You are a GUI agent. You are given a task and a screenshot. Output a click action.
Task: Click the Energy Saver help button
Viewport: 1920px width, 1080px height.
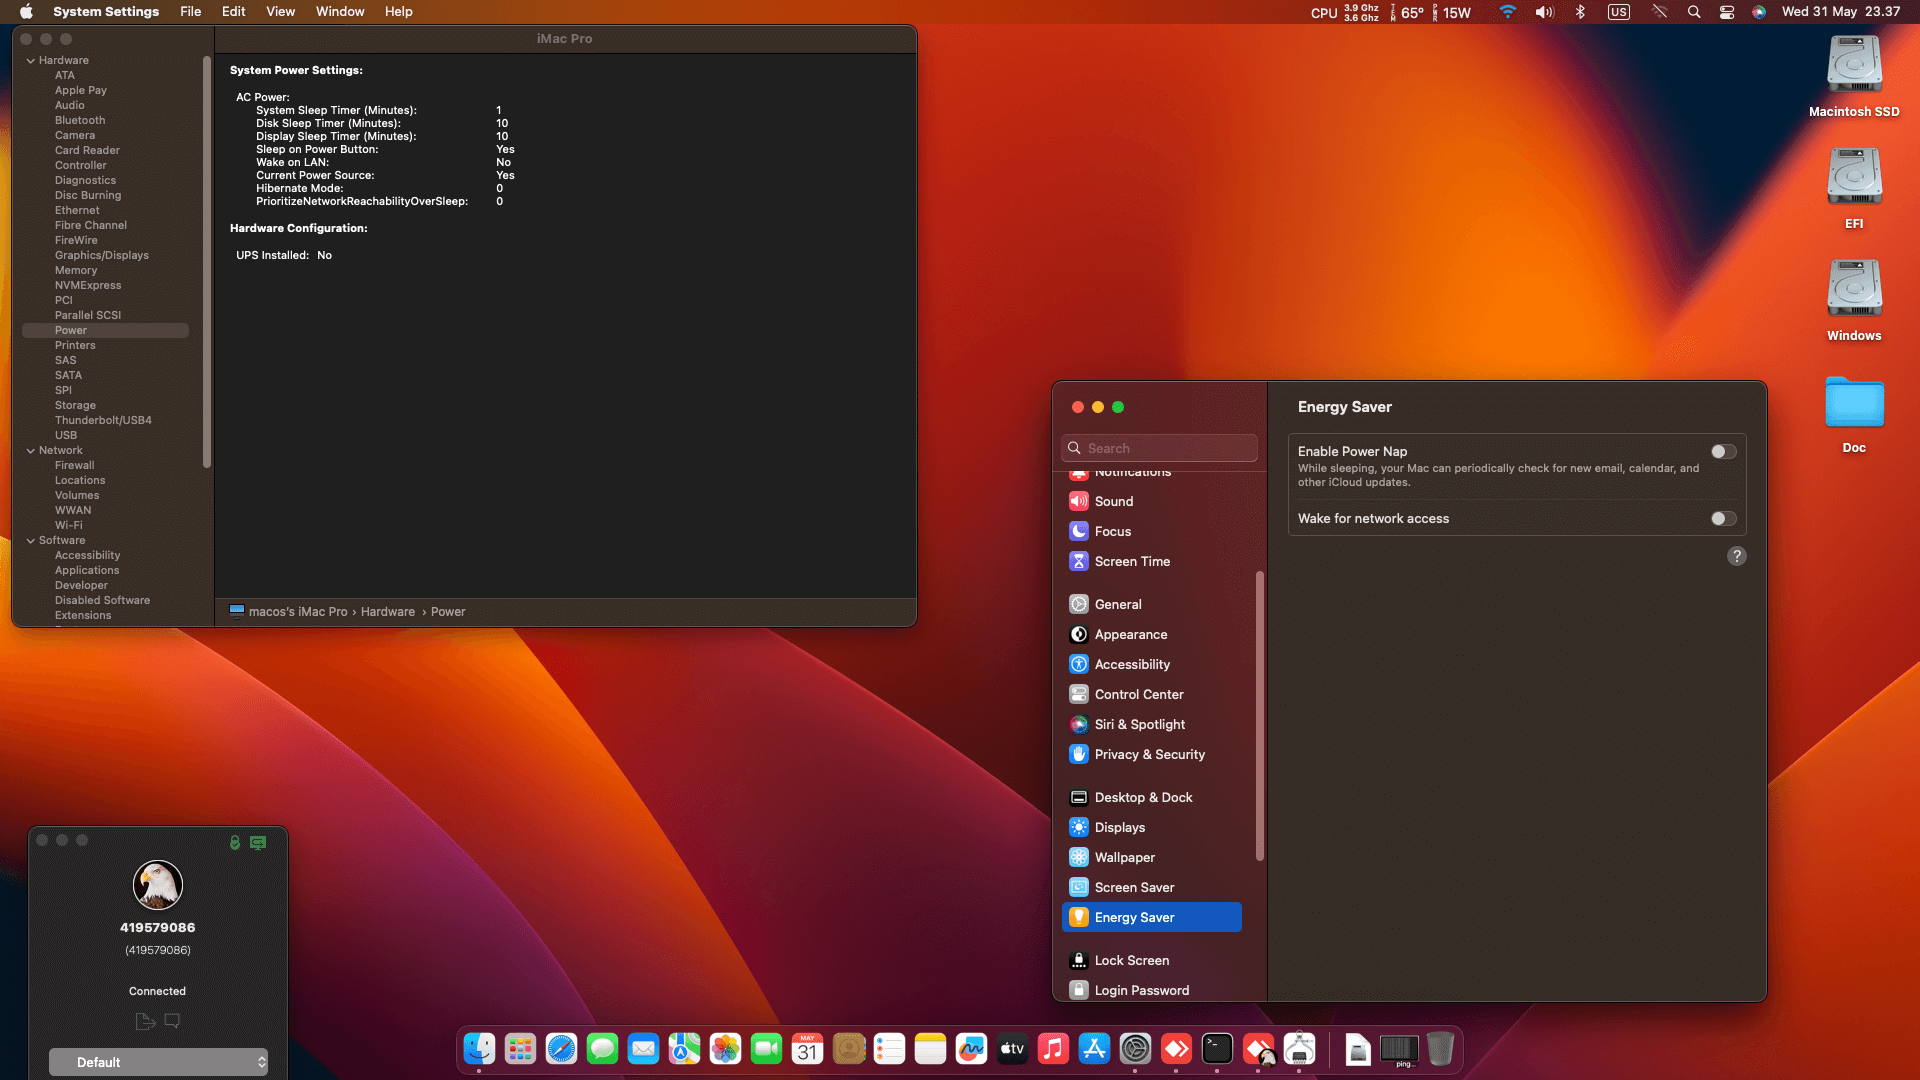1736,557
